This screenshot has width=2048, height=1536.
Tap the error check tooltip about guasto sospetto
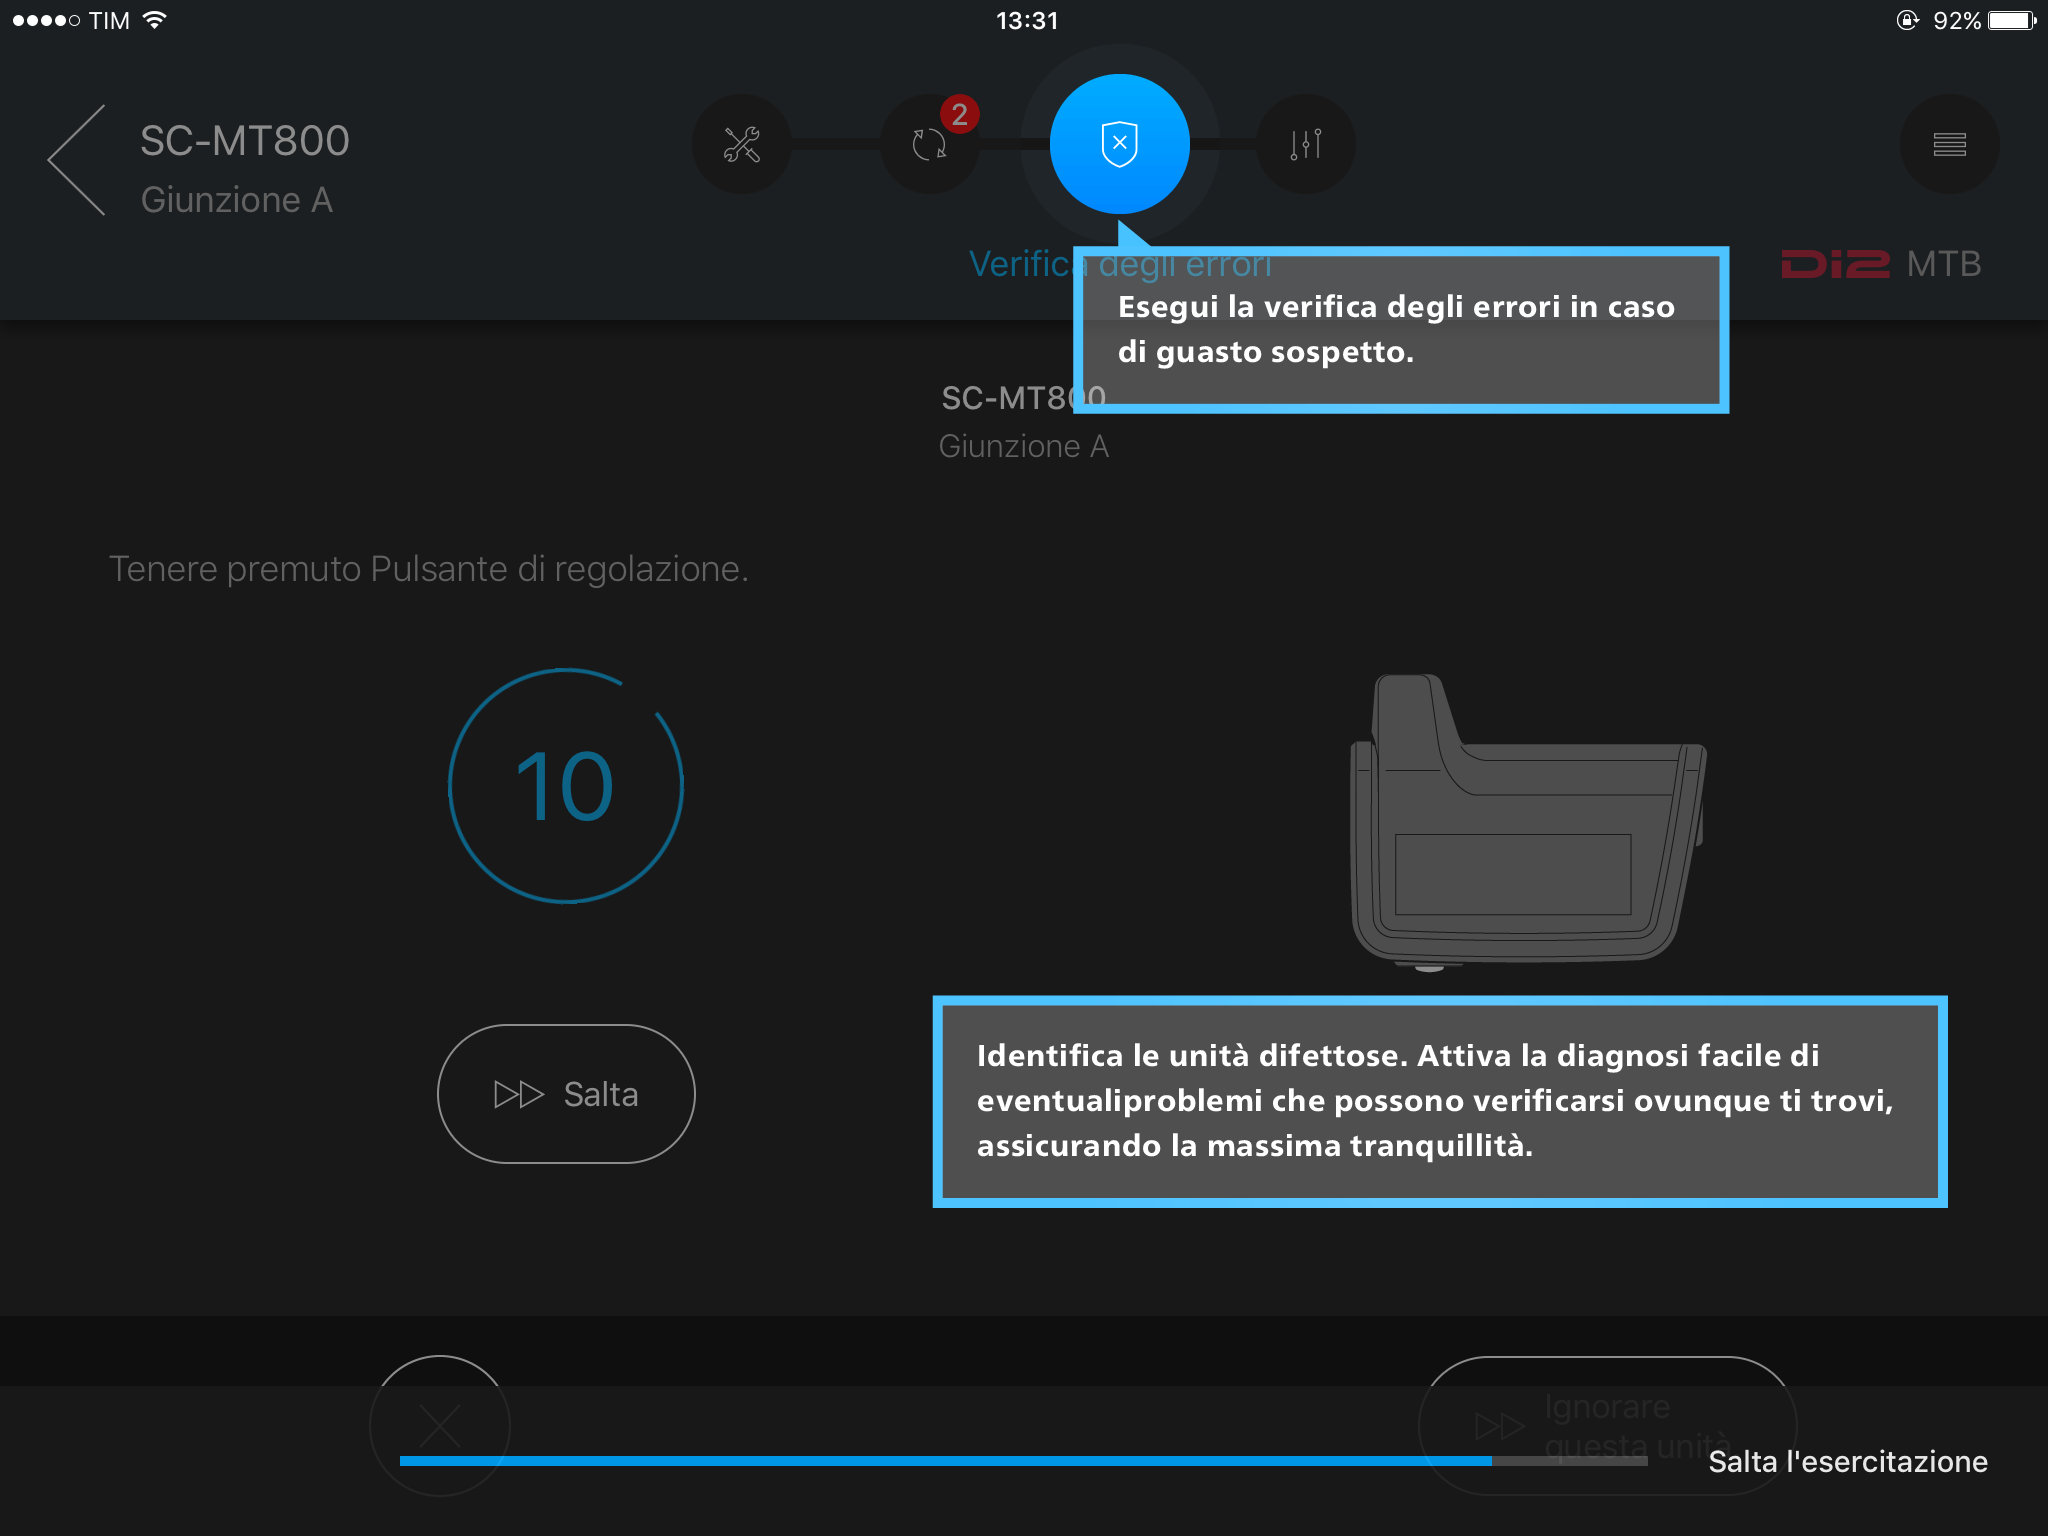pos(1400,330)
